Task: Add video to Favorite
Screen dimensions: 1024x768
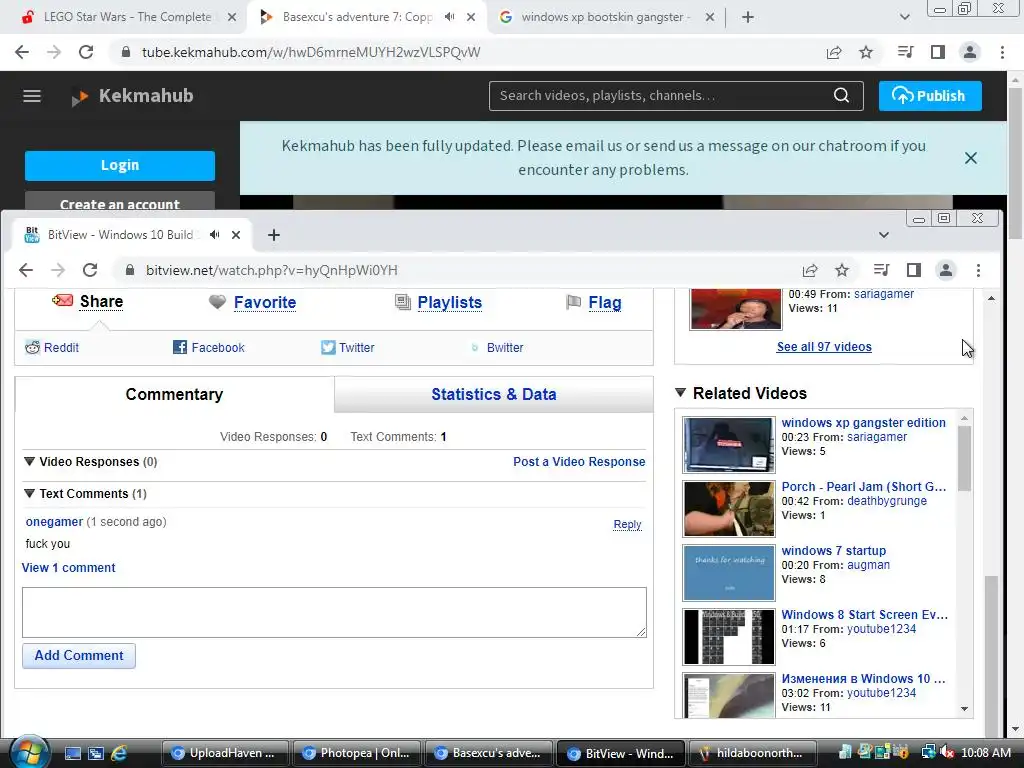Action: 264,302
